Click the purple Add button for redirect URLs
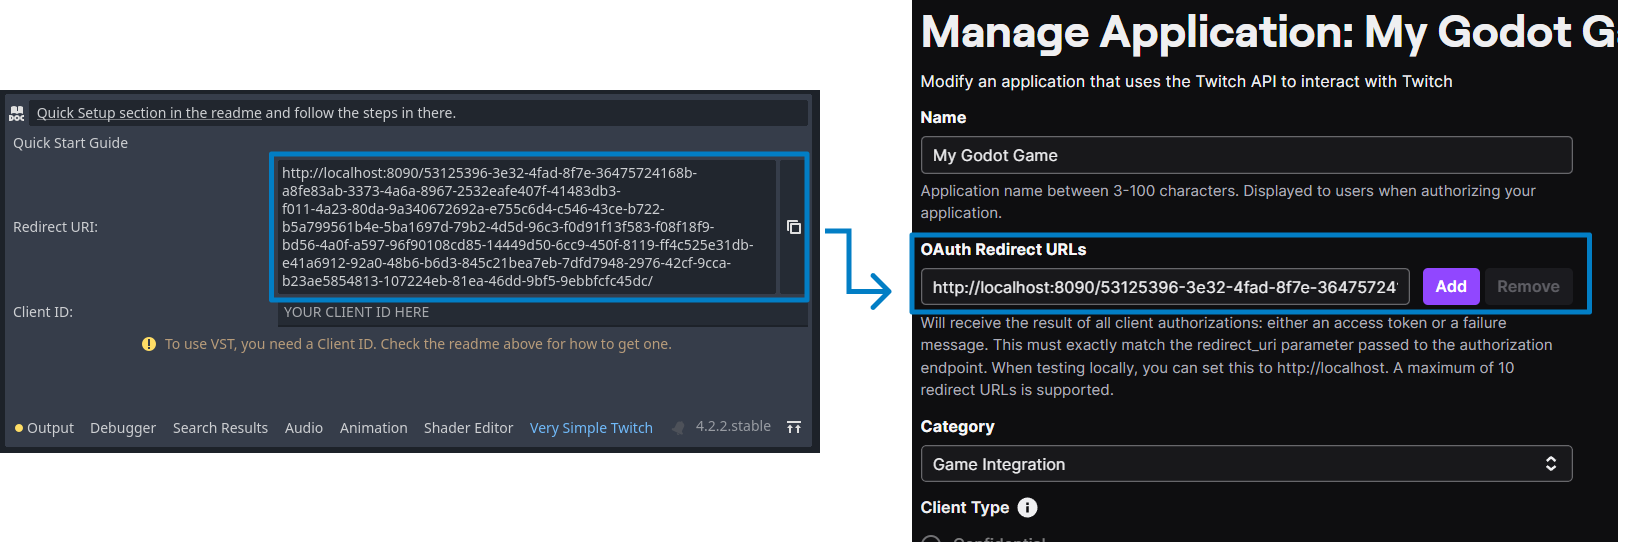 pos(1451,286)
